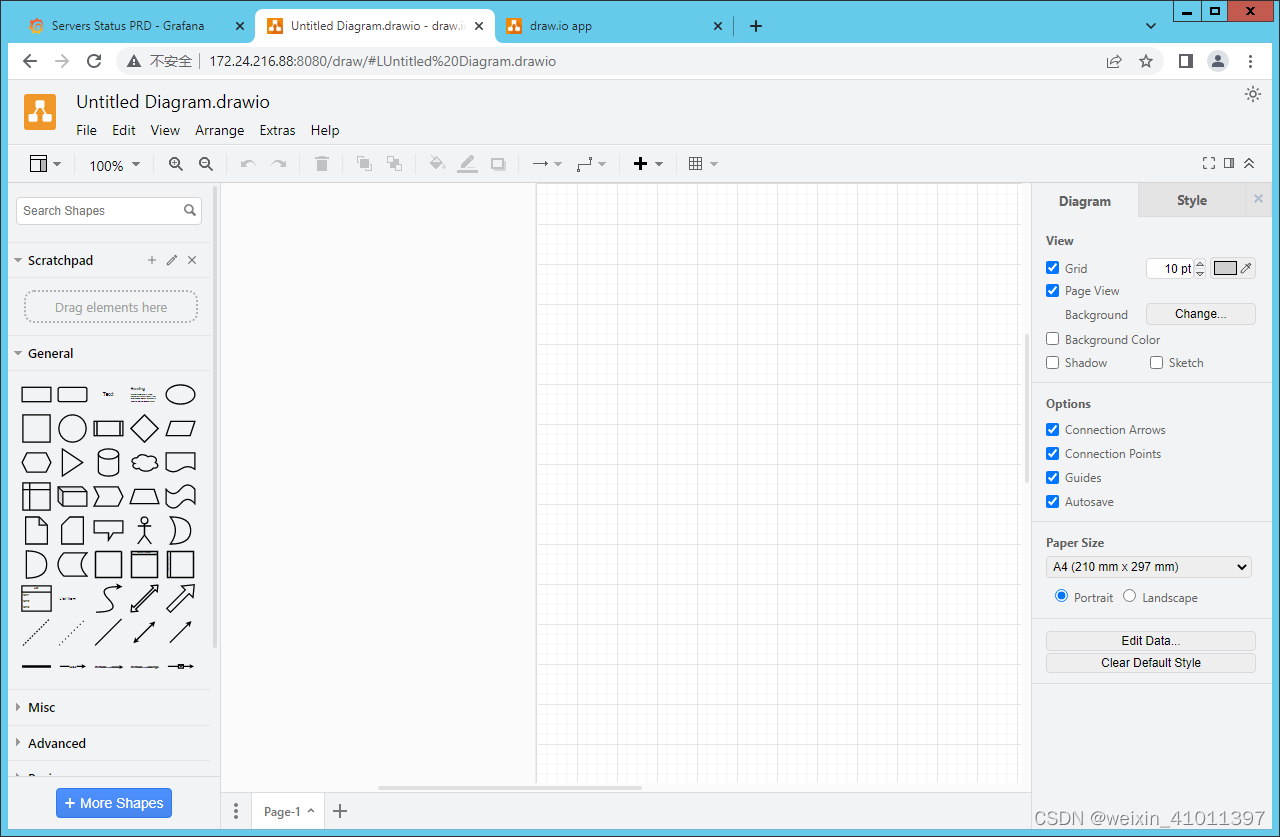Click the Delete trash icon
This screenshot has width=1280, height=837.
coord(321,163)
